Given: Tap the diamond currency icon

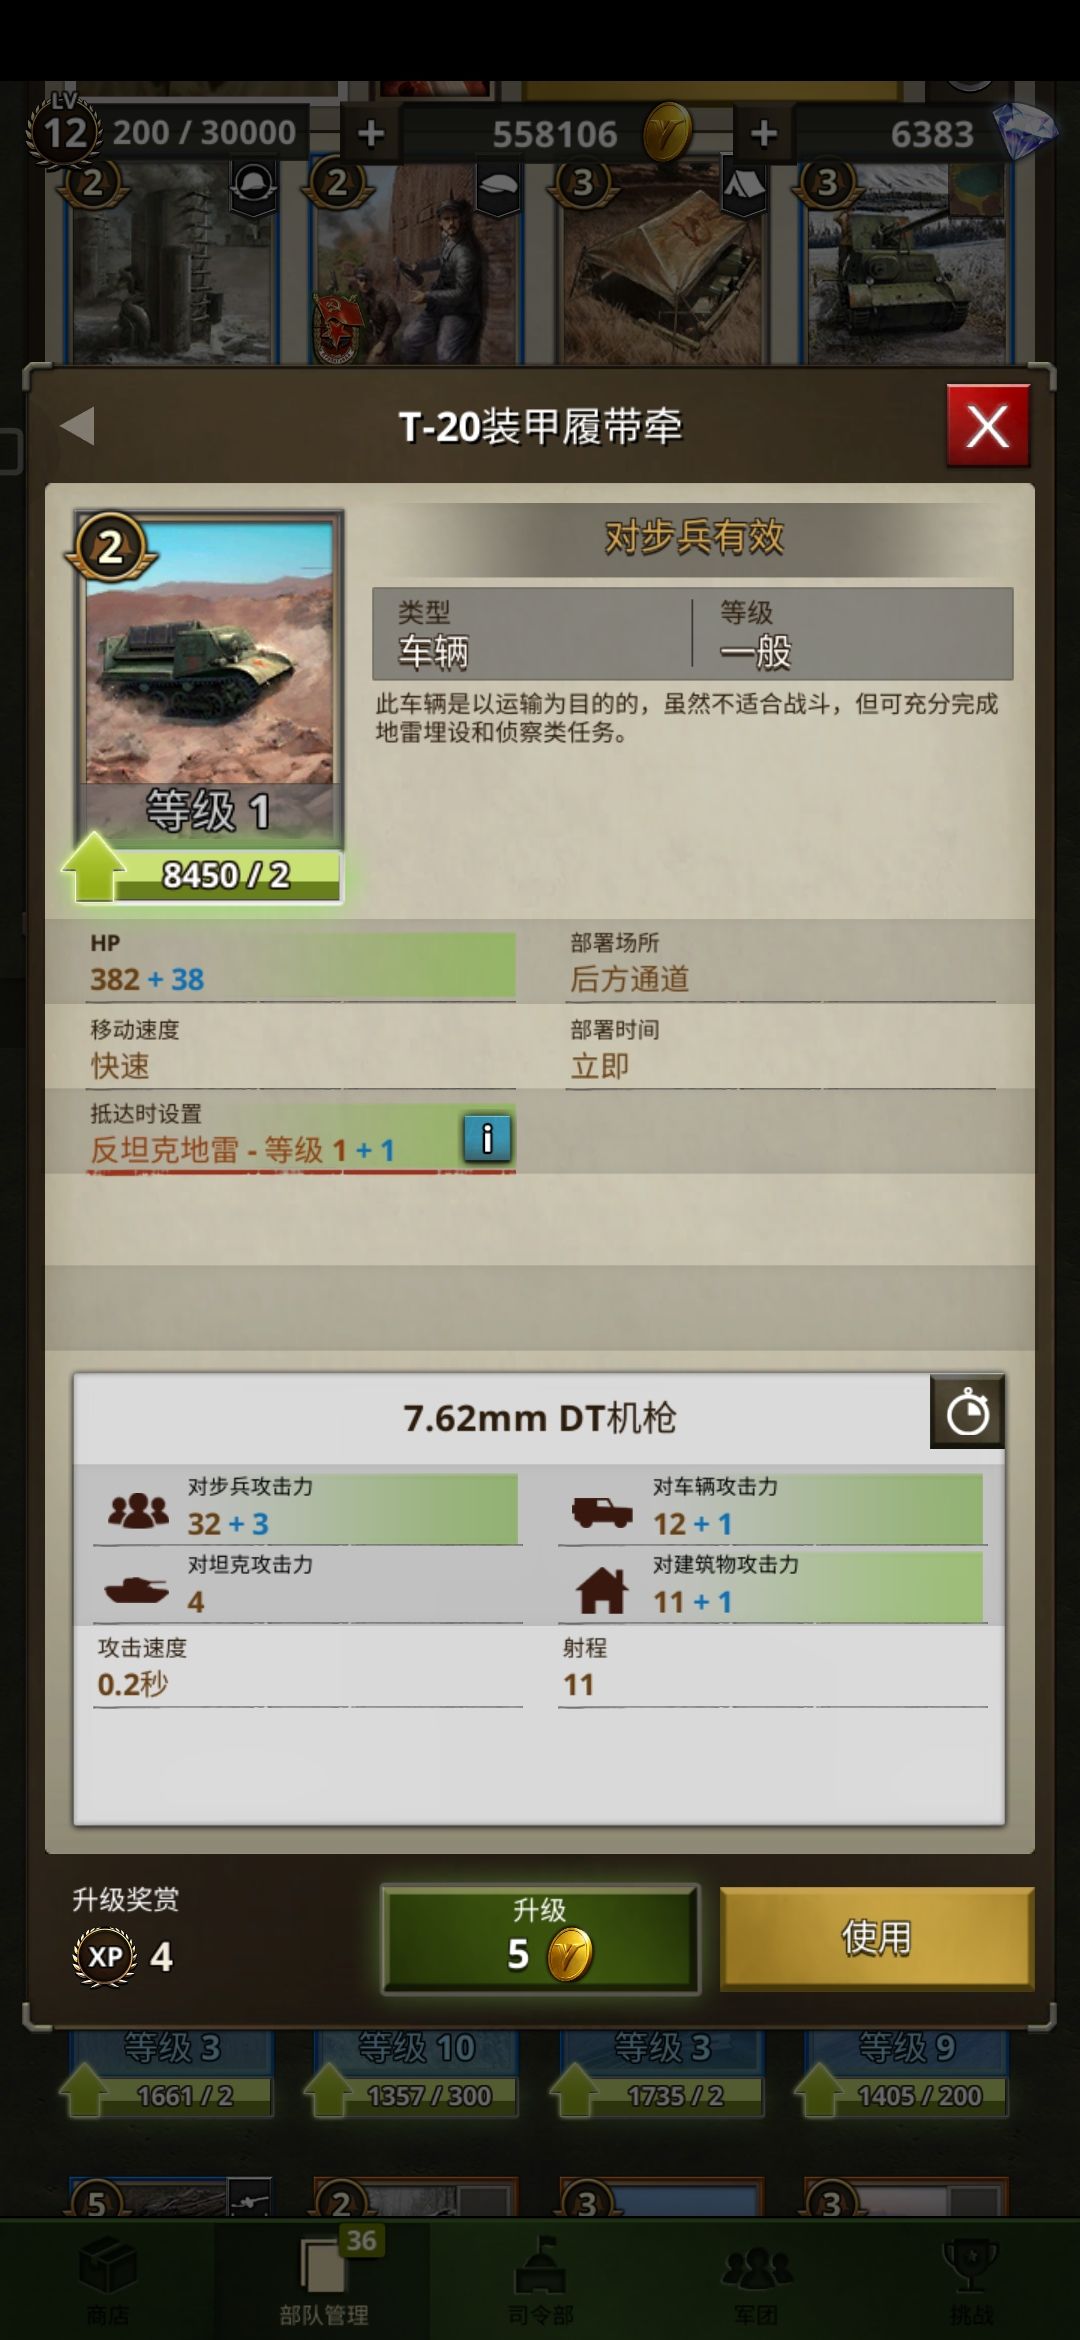Looking at the screenshot, I should point(1026,131).
